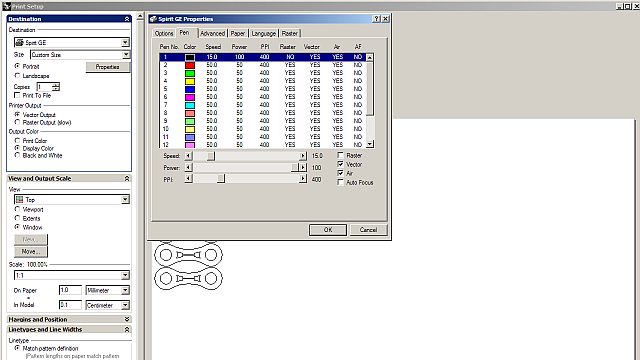Switch to the Options tab

[x=164, y=33]
